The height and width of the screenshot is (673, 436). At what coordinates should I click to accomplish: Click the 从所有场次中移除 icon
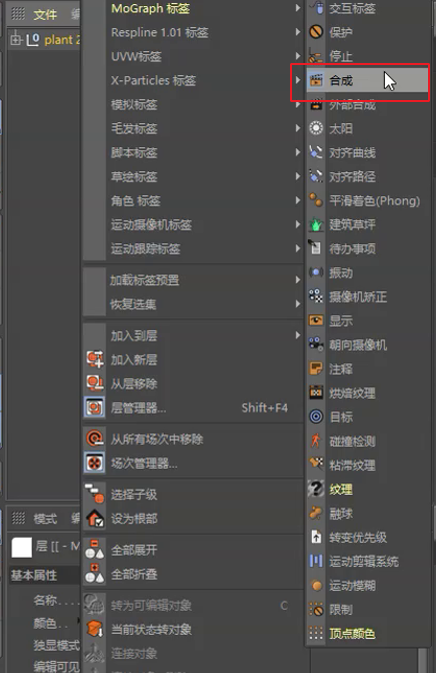coord(94,439)
